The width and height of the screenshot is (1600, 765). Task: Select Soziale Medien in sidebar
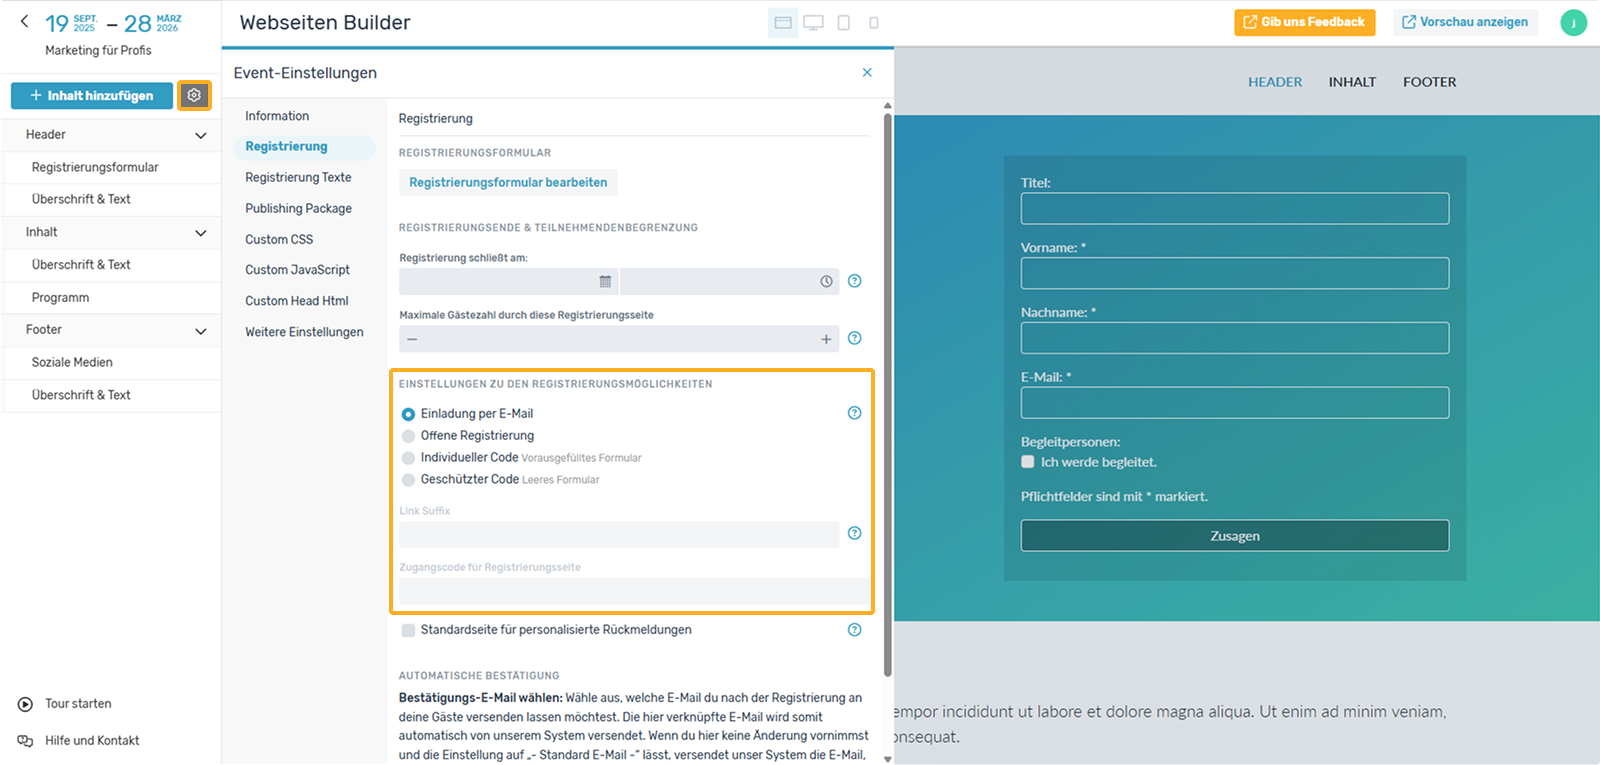(112, 362)
